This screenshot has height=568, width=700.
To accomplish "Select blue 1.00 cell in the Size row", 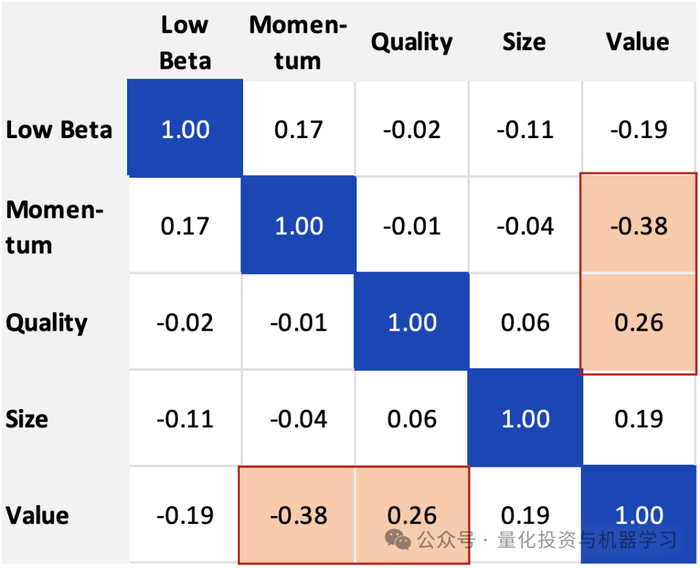I will [x=525, y=419].
